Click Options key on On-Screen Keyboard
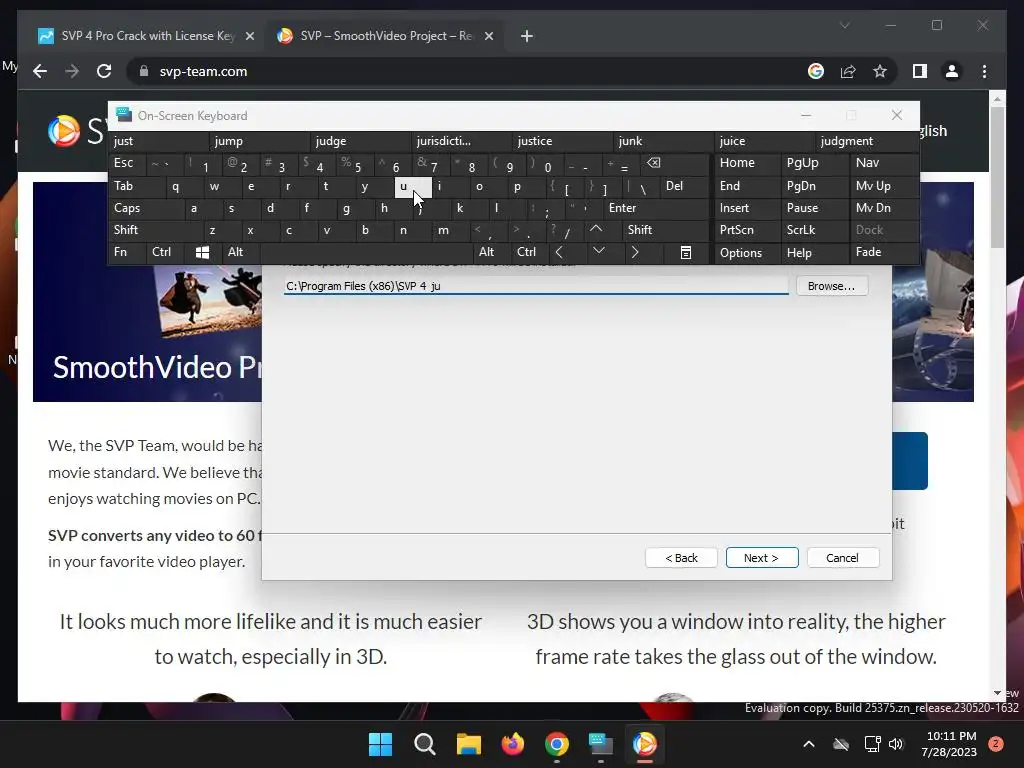Screen dimensions: 1024x768 coord(747,252)
